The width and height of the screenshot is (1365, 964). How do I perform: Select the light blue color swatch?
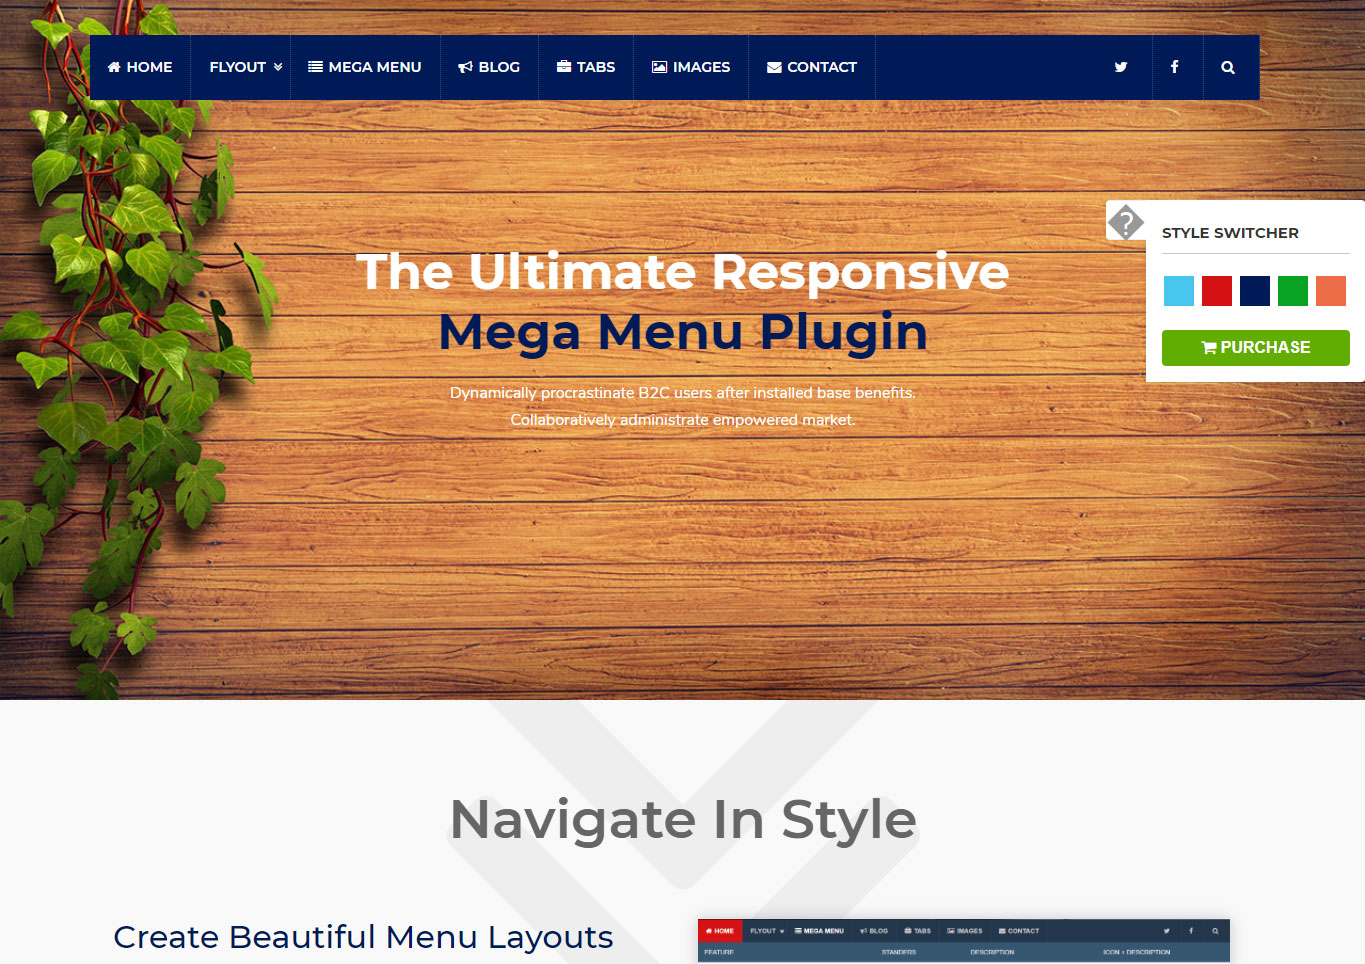click(x=1178, y=291)
